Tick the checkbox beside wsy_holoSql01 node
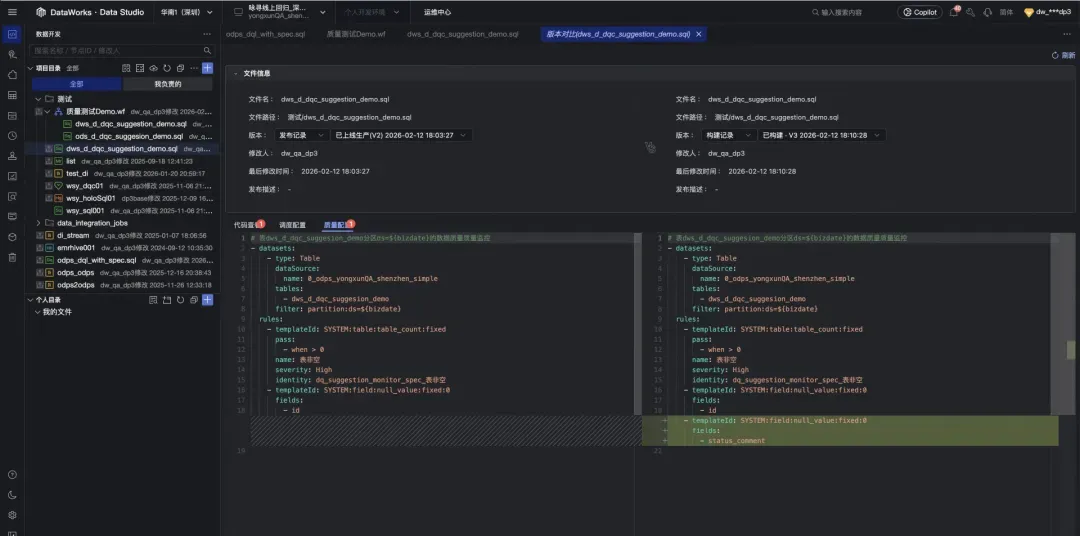The image size is (1080, 536). click(49, 198)
